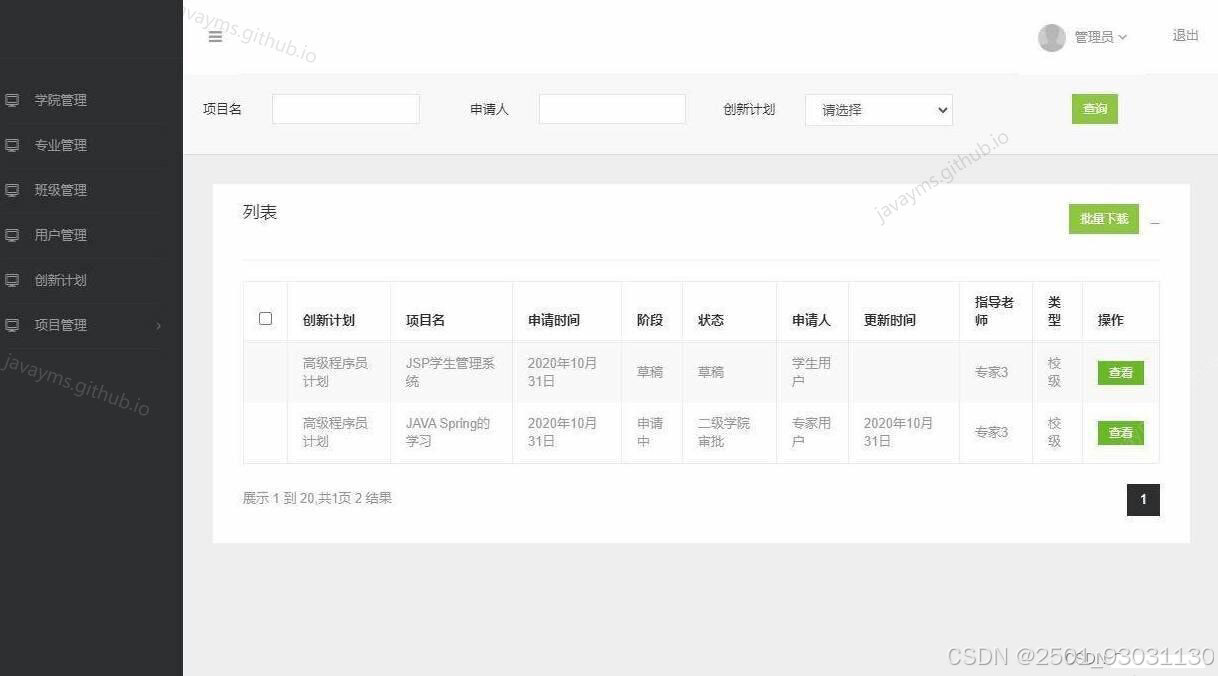Click the monitor icon beside 专业管理

tap(12, 145)
